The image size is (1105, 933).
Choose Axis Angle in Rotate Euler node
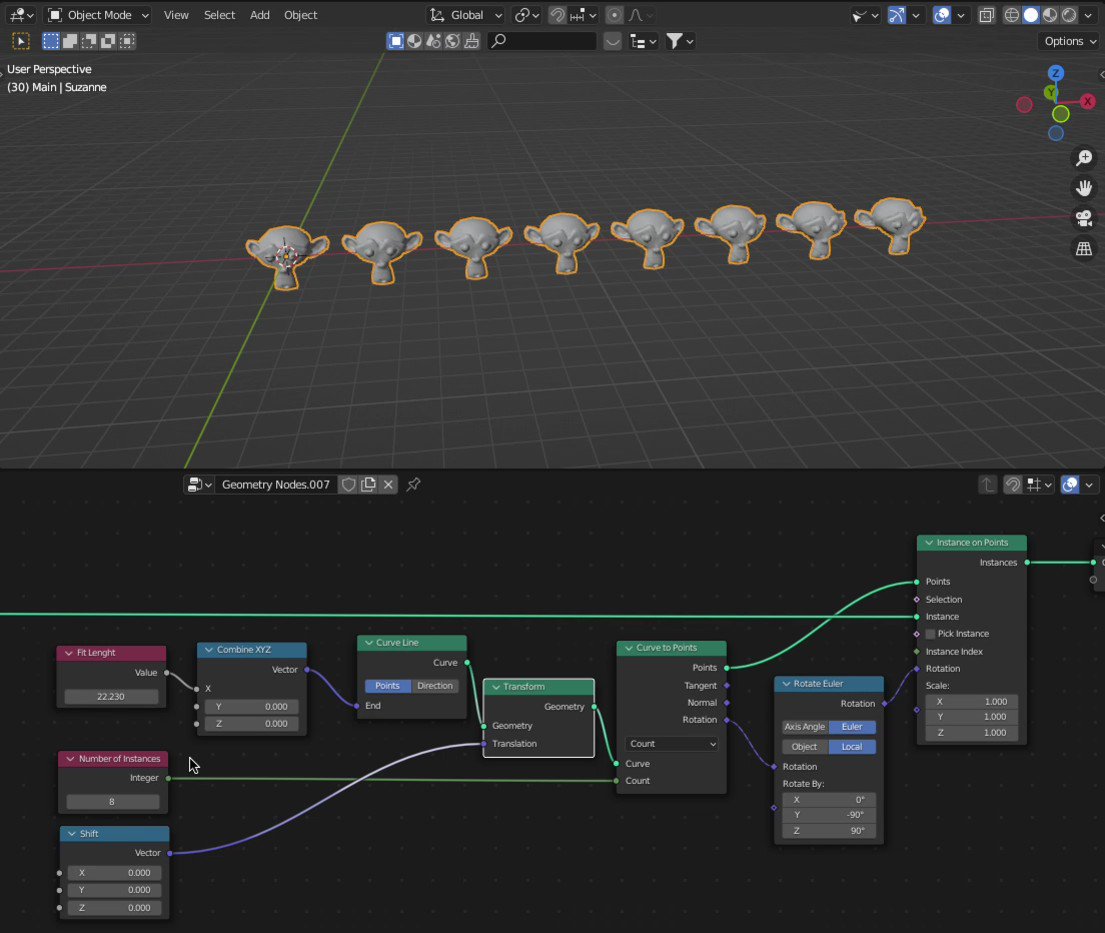pyautogui.click(x=804, y=727)
